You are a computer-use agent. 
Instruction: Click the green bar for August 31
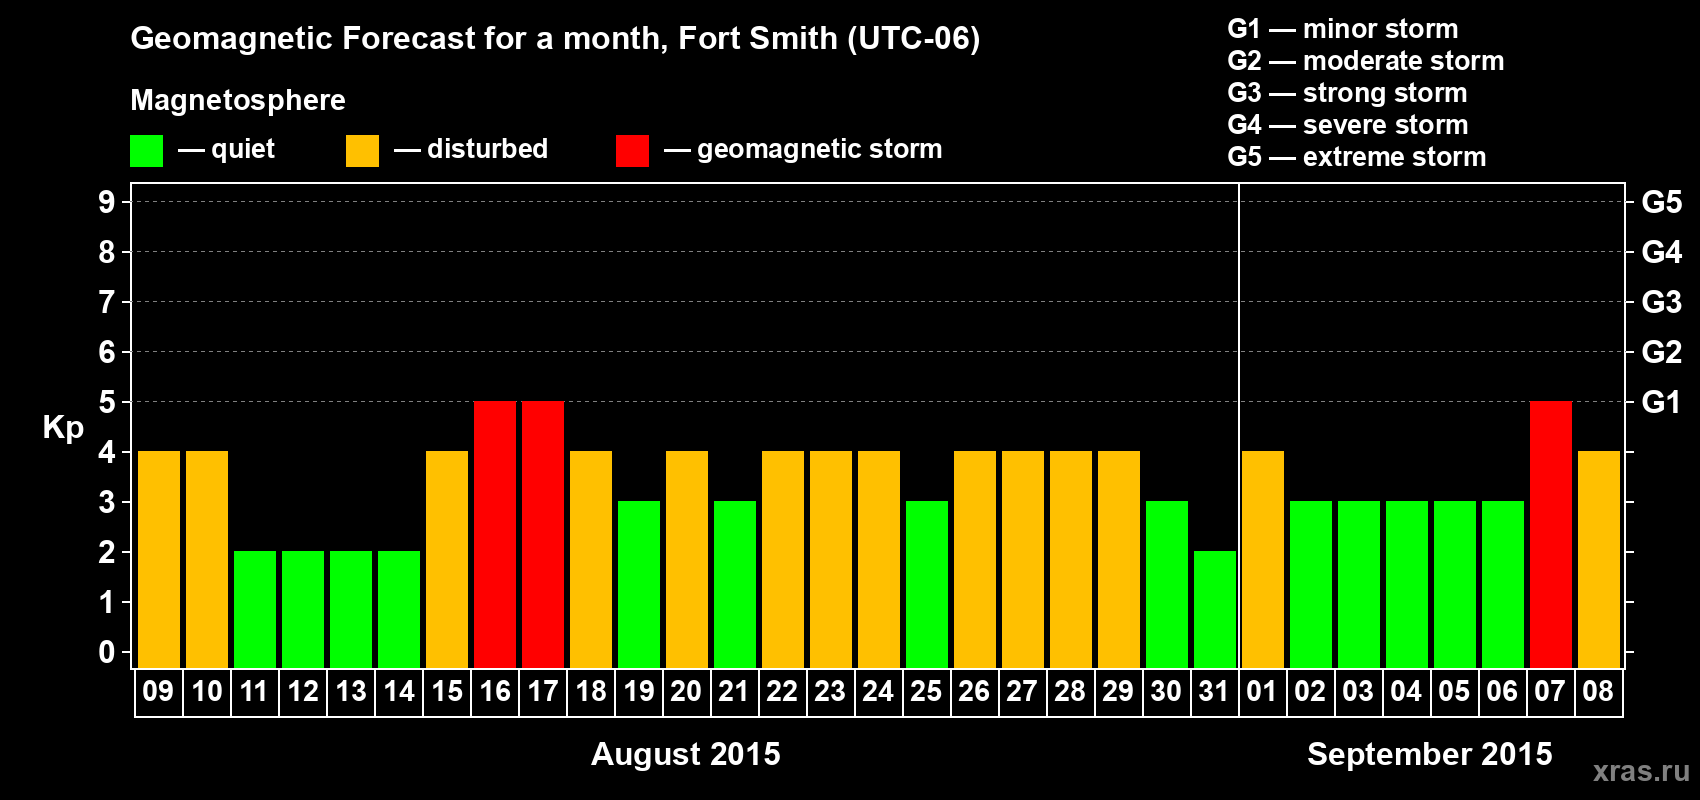point(1215,609)
